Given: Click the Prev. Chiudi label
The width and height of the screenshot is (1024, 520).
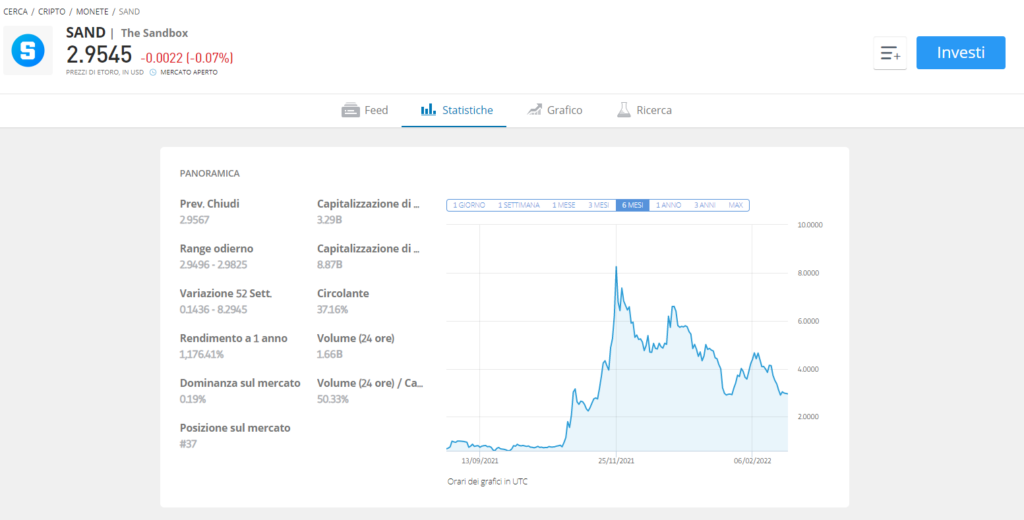Looking at the screenshot, I should pos(210,204).
